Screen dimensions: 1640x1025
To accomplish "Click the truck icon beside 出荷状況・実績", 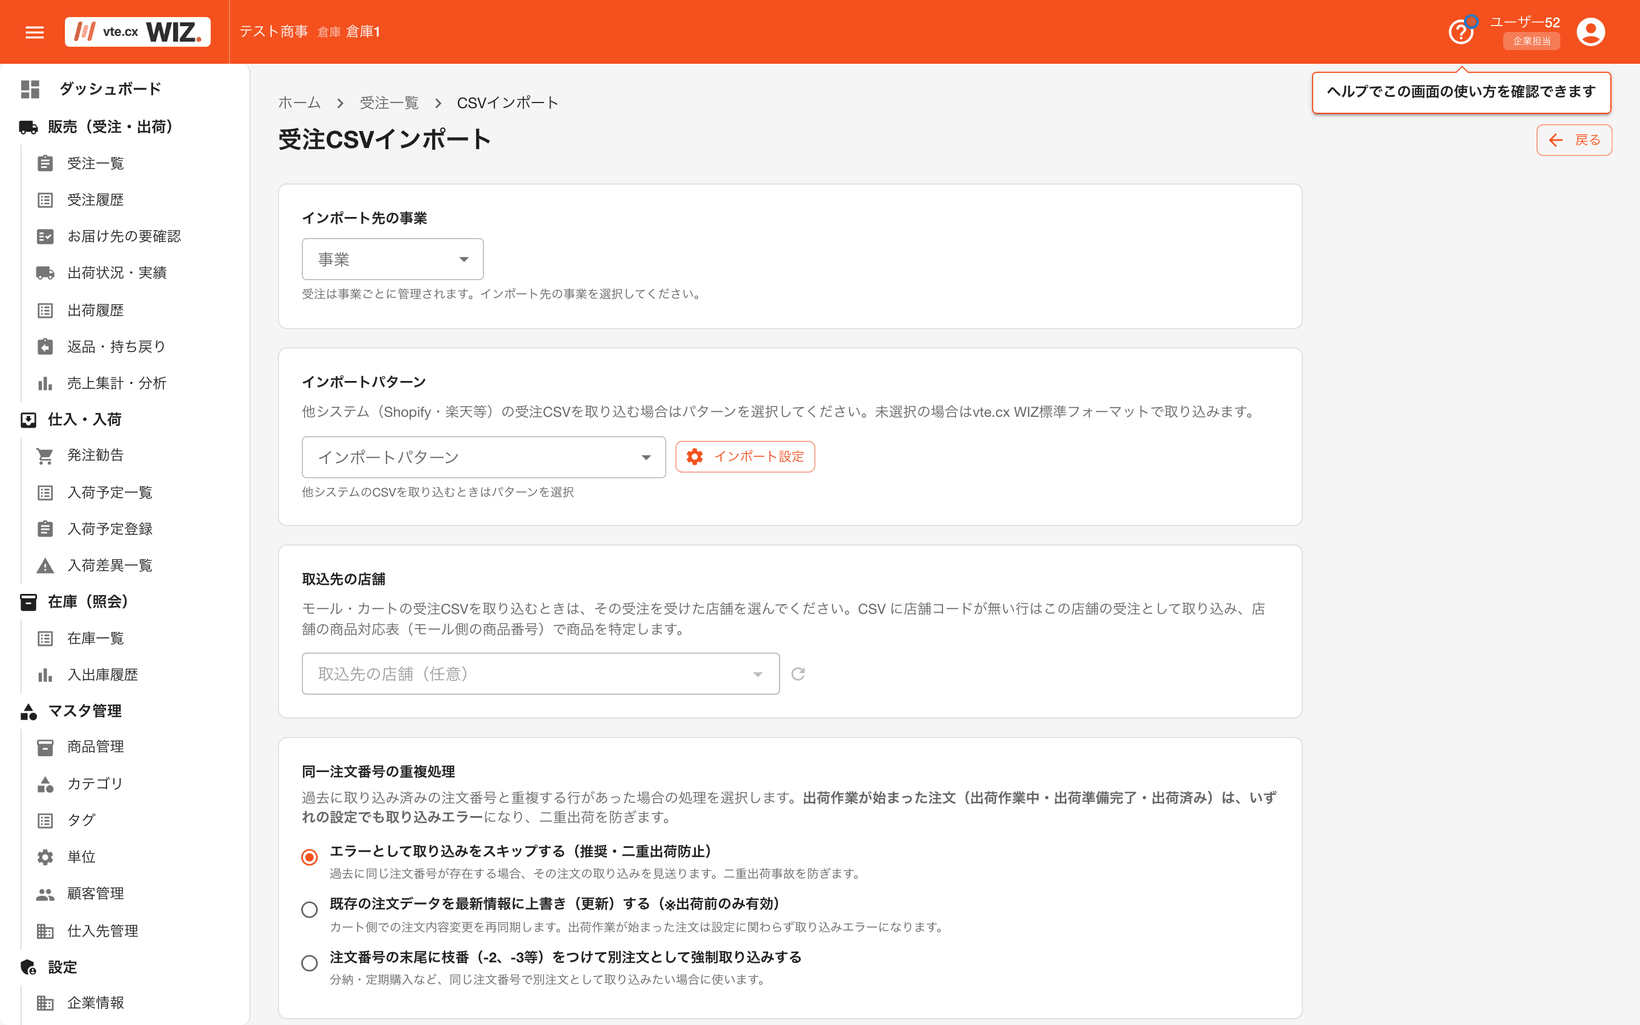I will (x=45, y=273).
